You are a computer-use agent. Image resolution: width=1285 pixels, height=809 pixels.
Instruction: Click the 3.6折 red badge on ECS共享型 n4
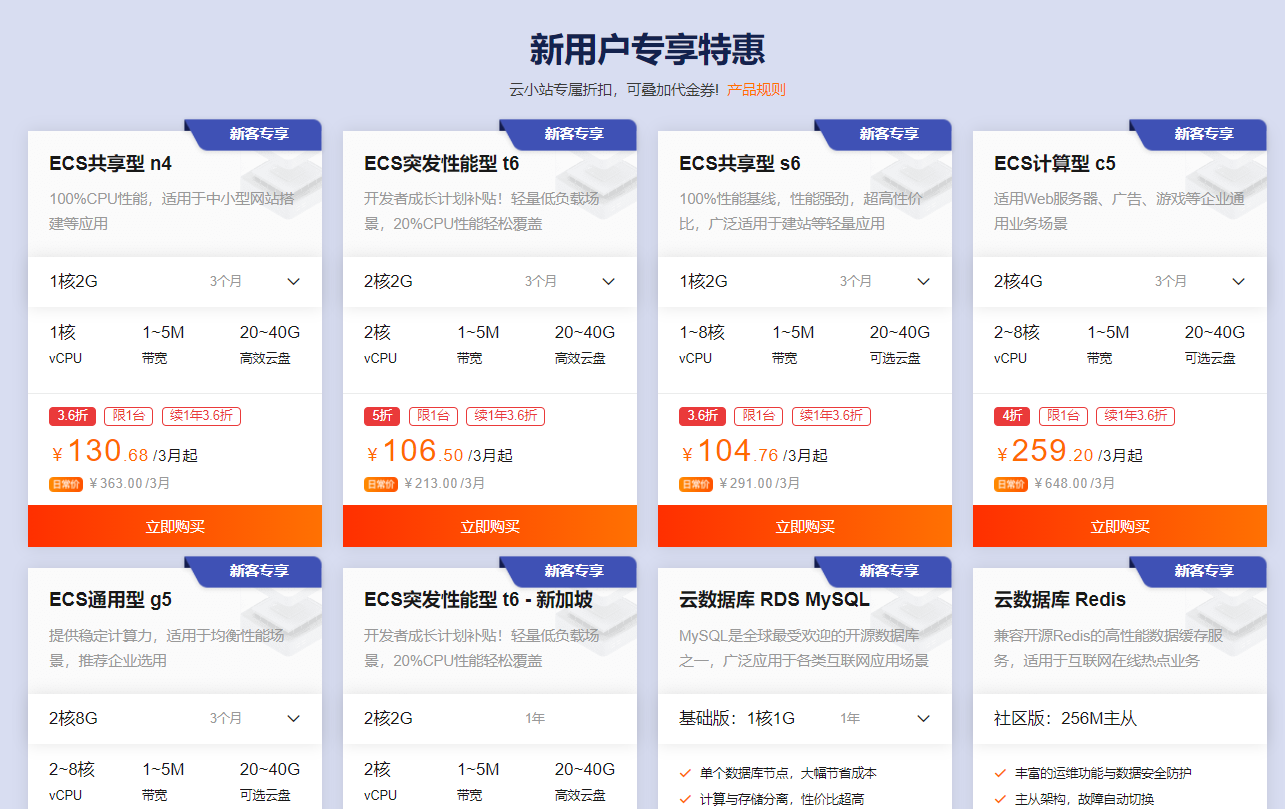click(72, 416)
